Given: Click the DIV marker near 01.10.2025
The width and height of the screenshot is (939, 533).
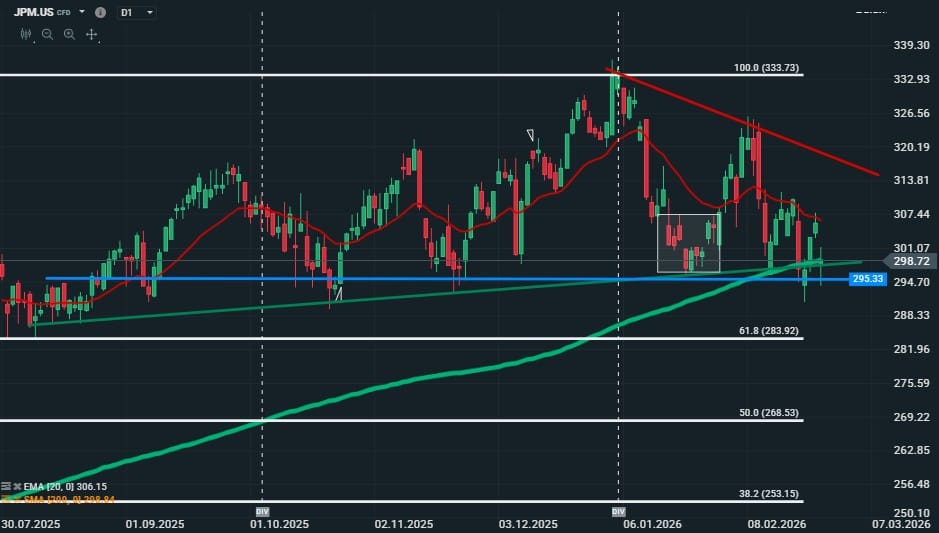Looking at the screenshot, I should (261, 511).
